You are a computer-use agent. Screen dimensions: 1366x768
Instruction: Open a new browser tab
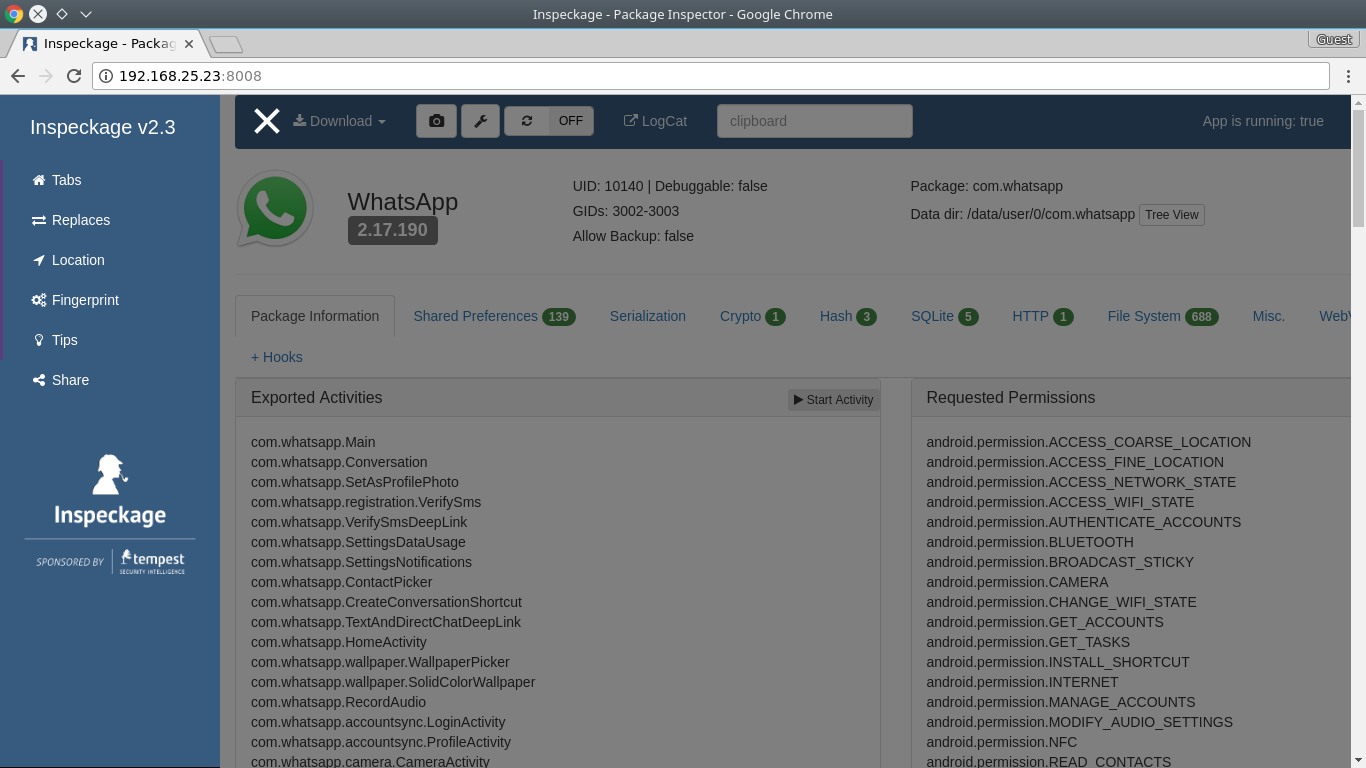(226, 45)
